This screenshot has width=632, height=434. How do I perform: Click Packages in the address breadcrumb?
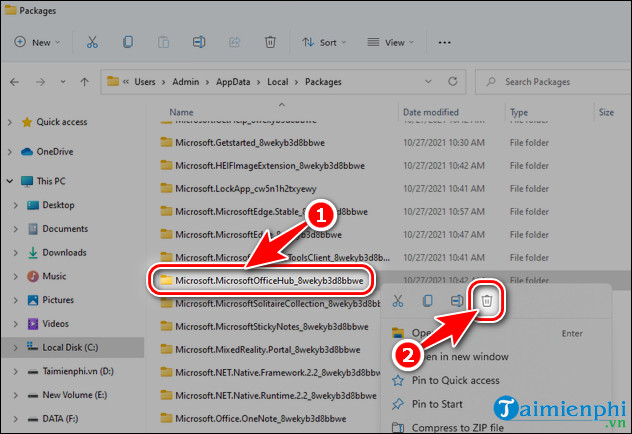coord(323,82)
